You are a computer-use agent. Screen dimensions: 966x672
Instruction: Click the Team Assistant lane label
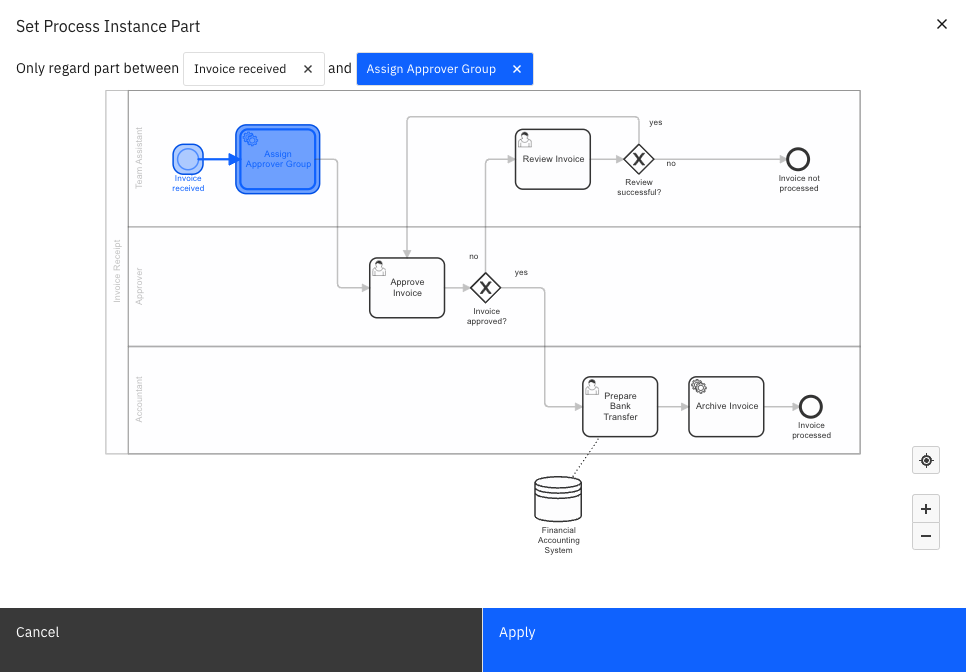(x=139, y=158)
